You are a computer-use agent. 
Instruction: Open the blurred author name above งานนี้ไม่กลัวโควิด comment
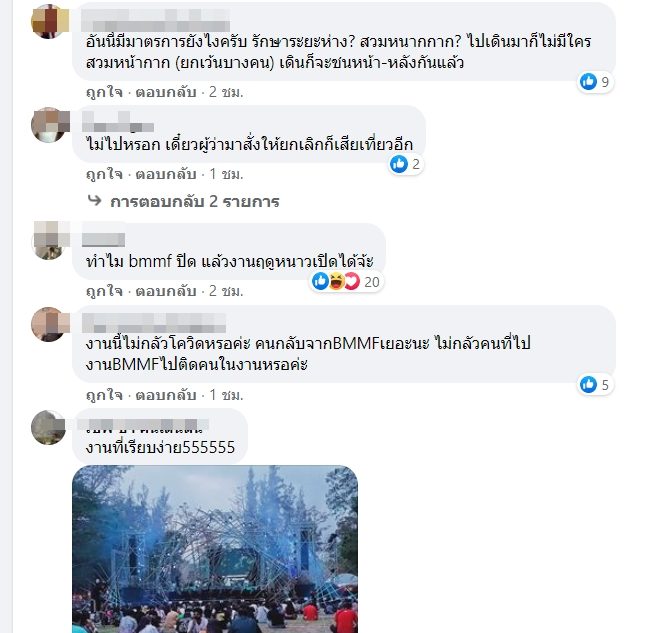tap(154, 323)
